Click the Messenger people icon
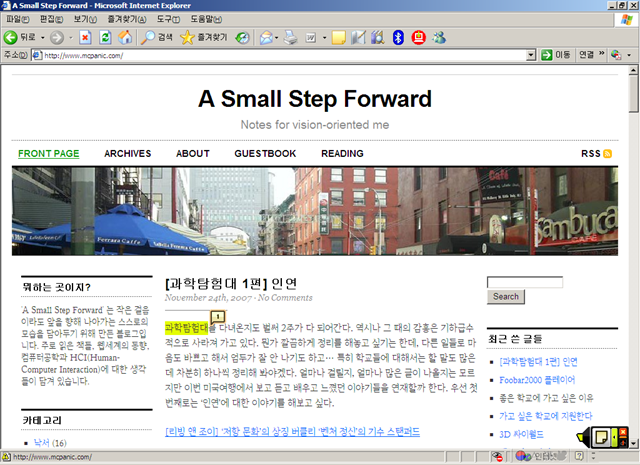This screenshot has width=640, height=465. click(439, 38)
